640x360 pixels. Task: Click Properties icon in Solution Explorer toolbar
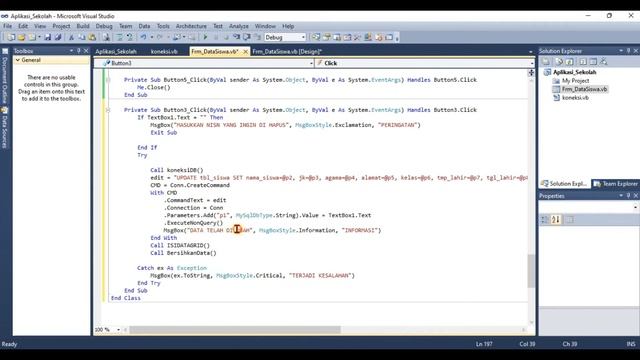546,62
